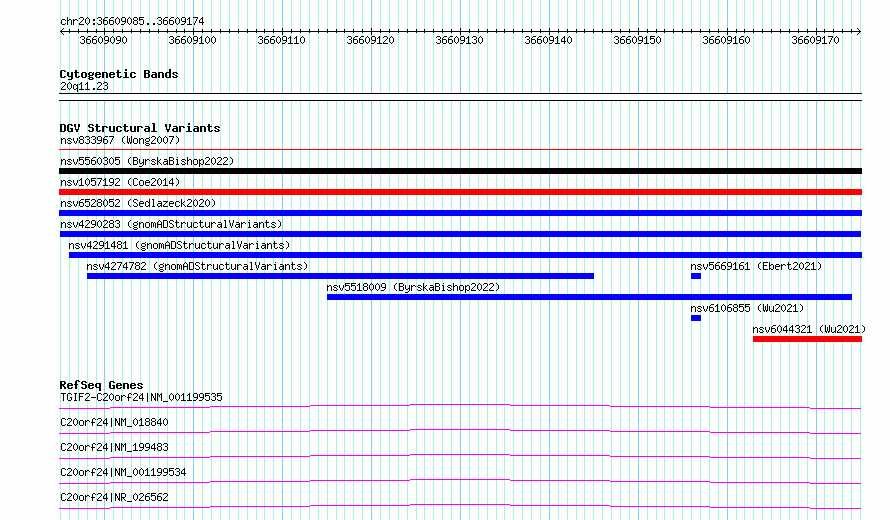
Task: Open nsv6044321 (Wu2021) label
Action: (809, 329)
